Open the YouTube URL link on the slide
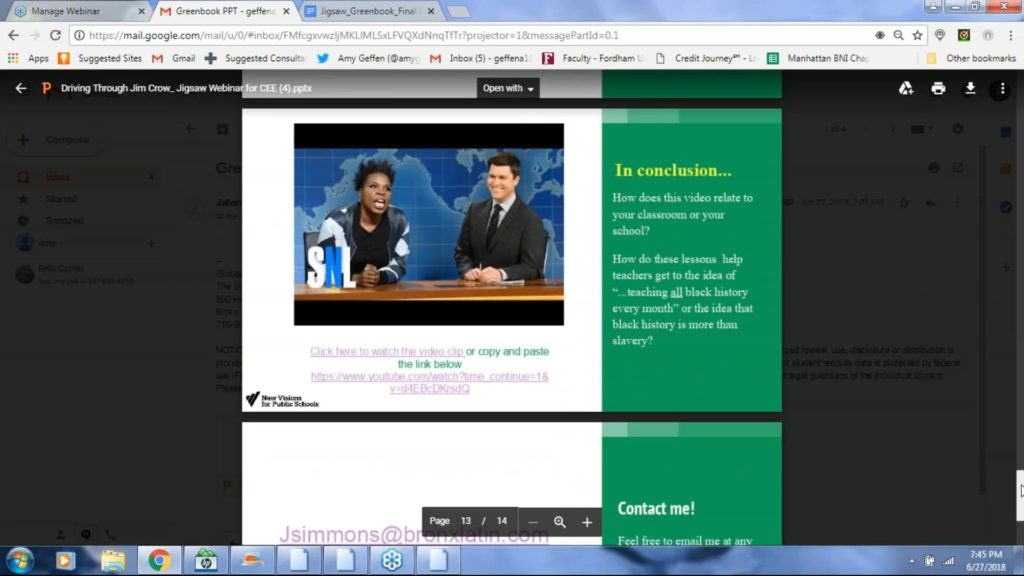The width and height of the screenshot is (1024, 576). (x=429, y=383)
